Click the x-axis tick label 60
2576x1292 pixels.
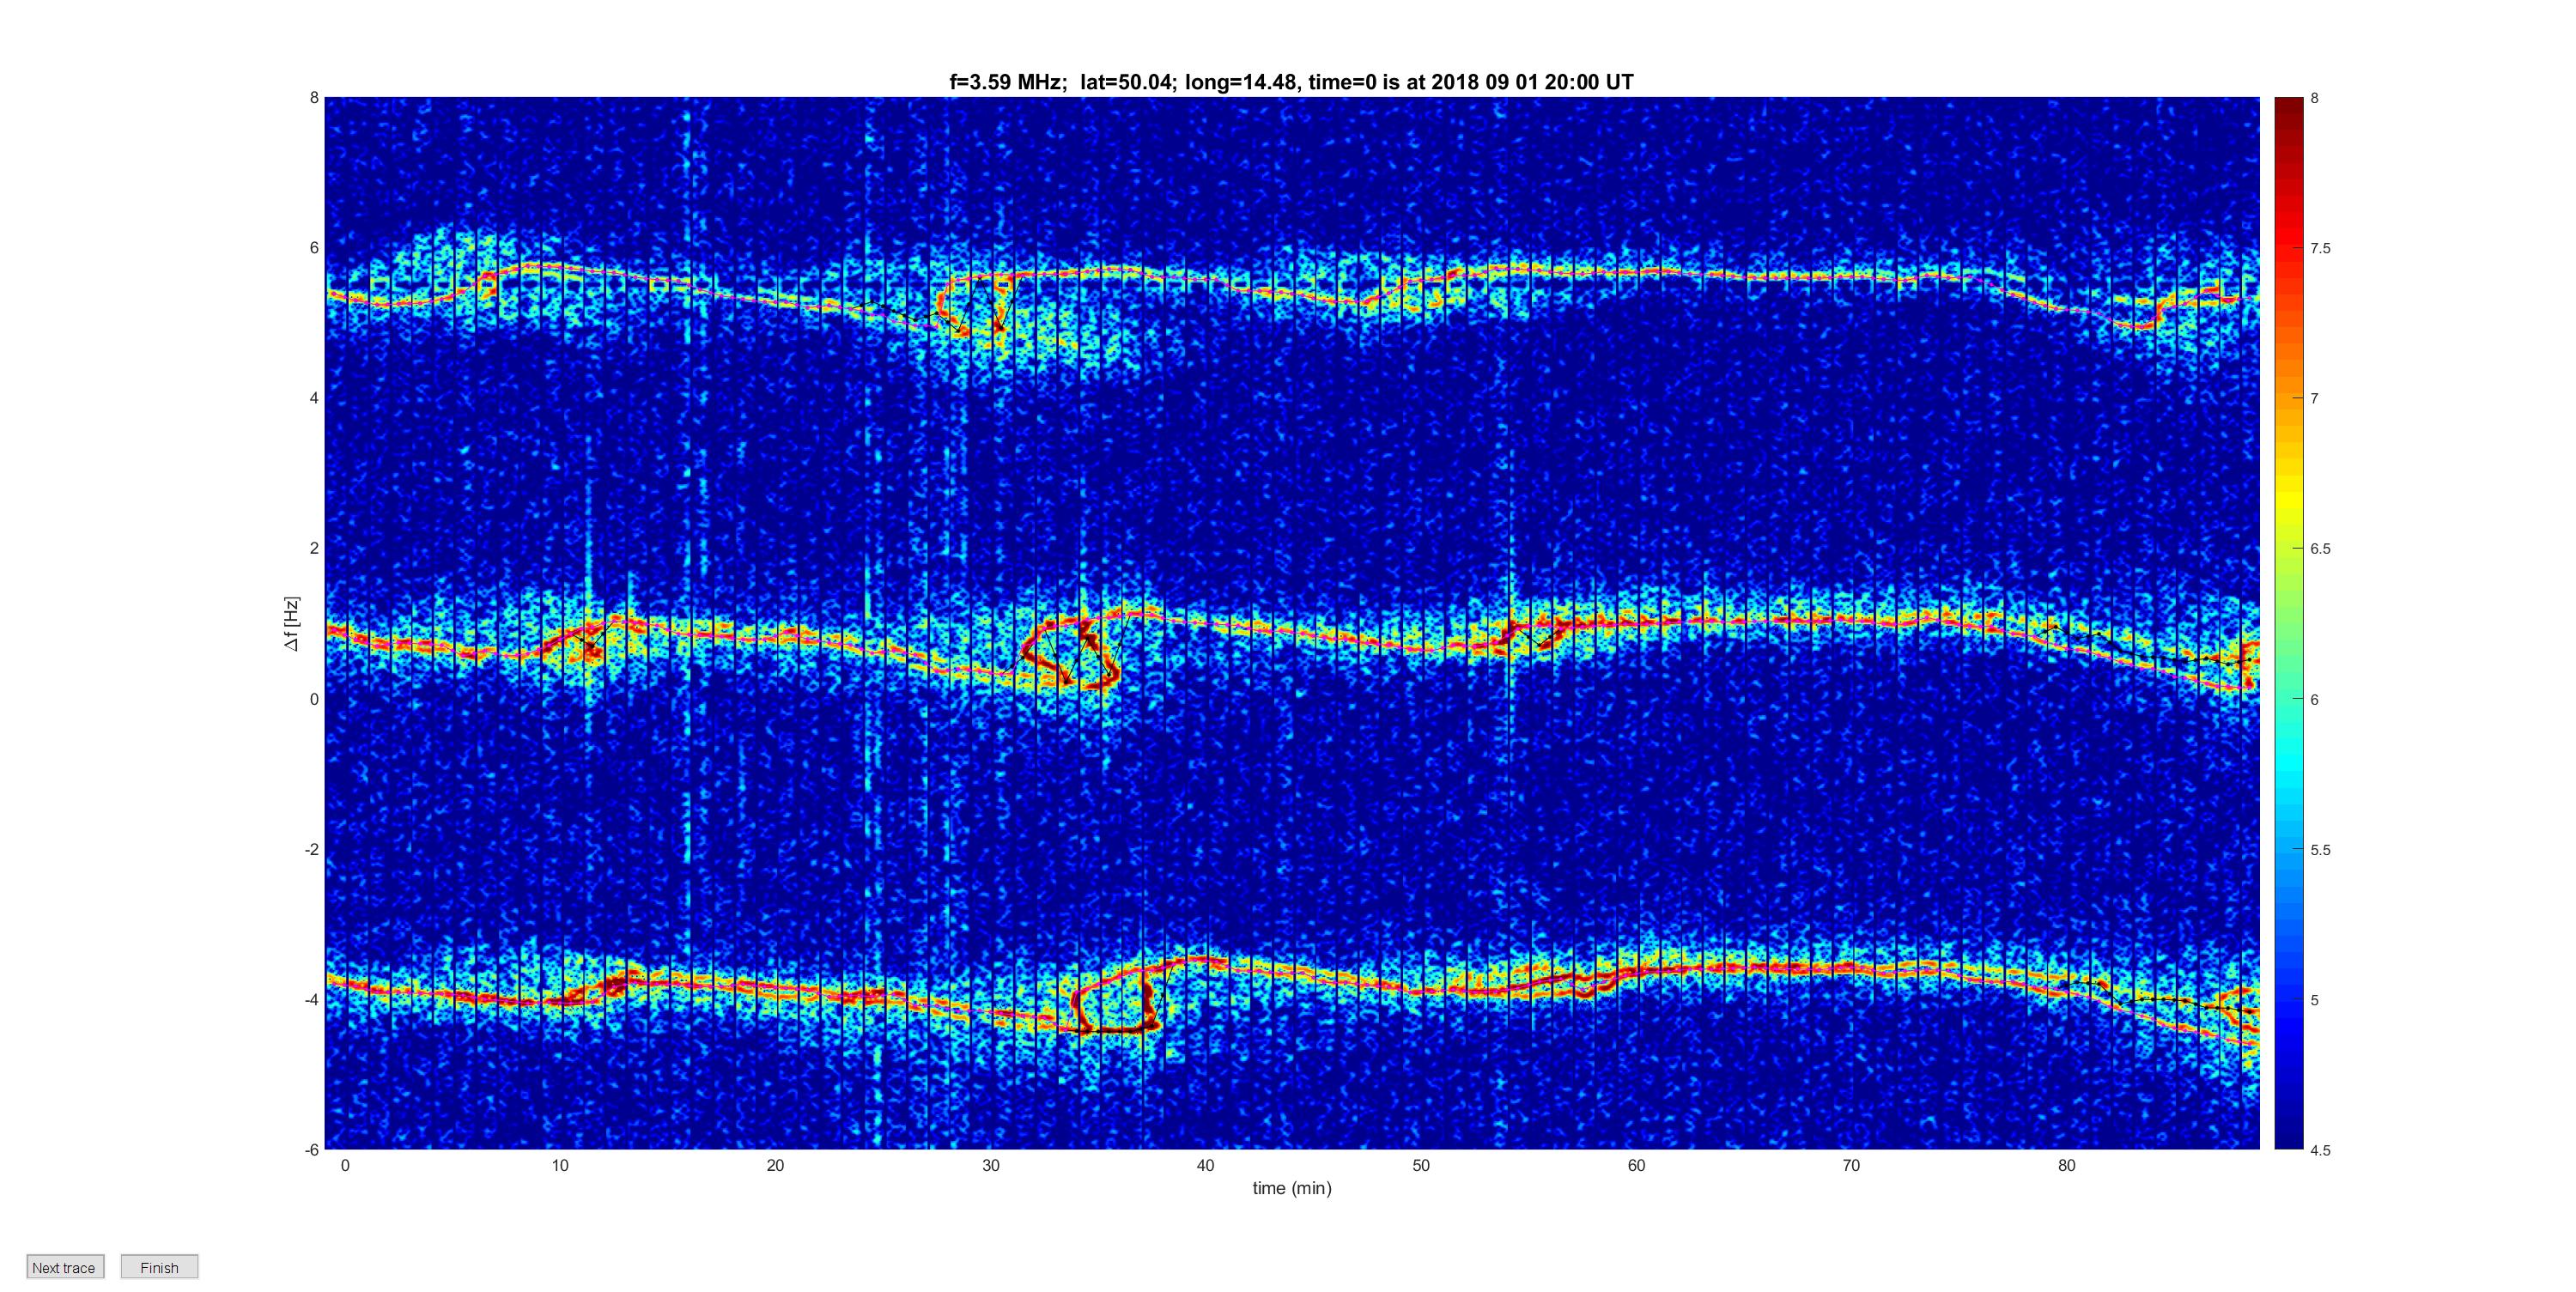pos(1636,1165)
